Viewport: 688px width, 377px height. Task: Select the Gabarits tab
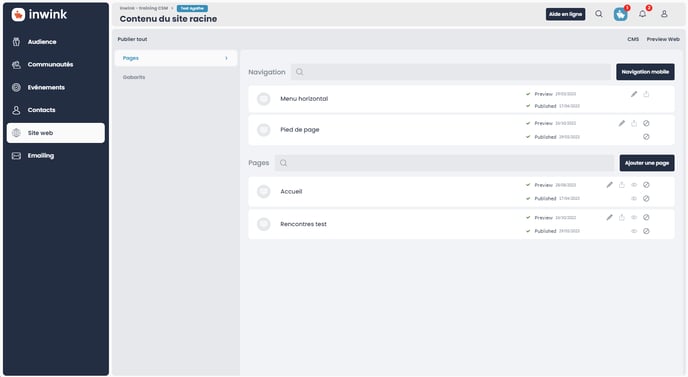click(134, 77)
